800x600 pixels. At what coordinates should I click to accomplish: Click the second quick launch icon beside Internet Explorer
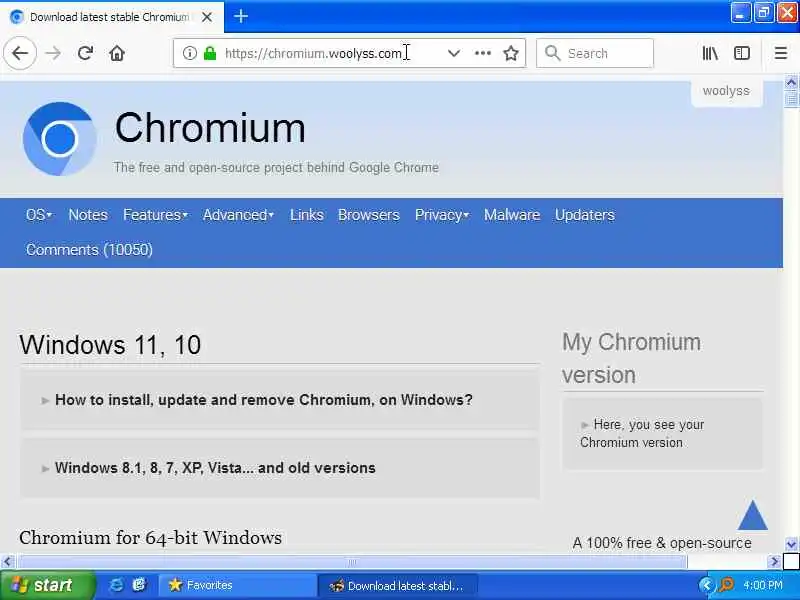[139, 585]
